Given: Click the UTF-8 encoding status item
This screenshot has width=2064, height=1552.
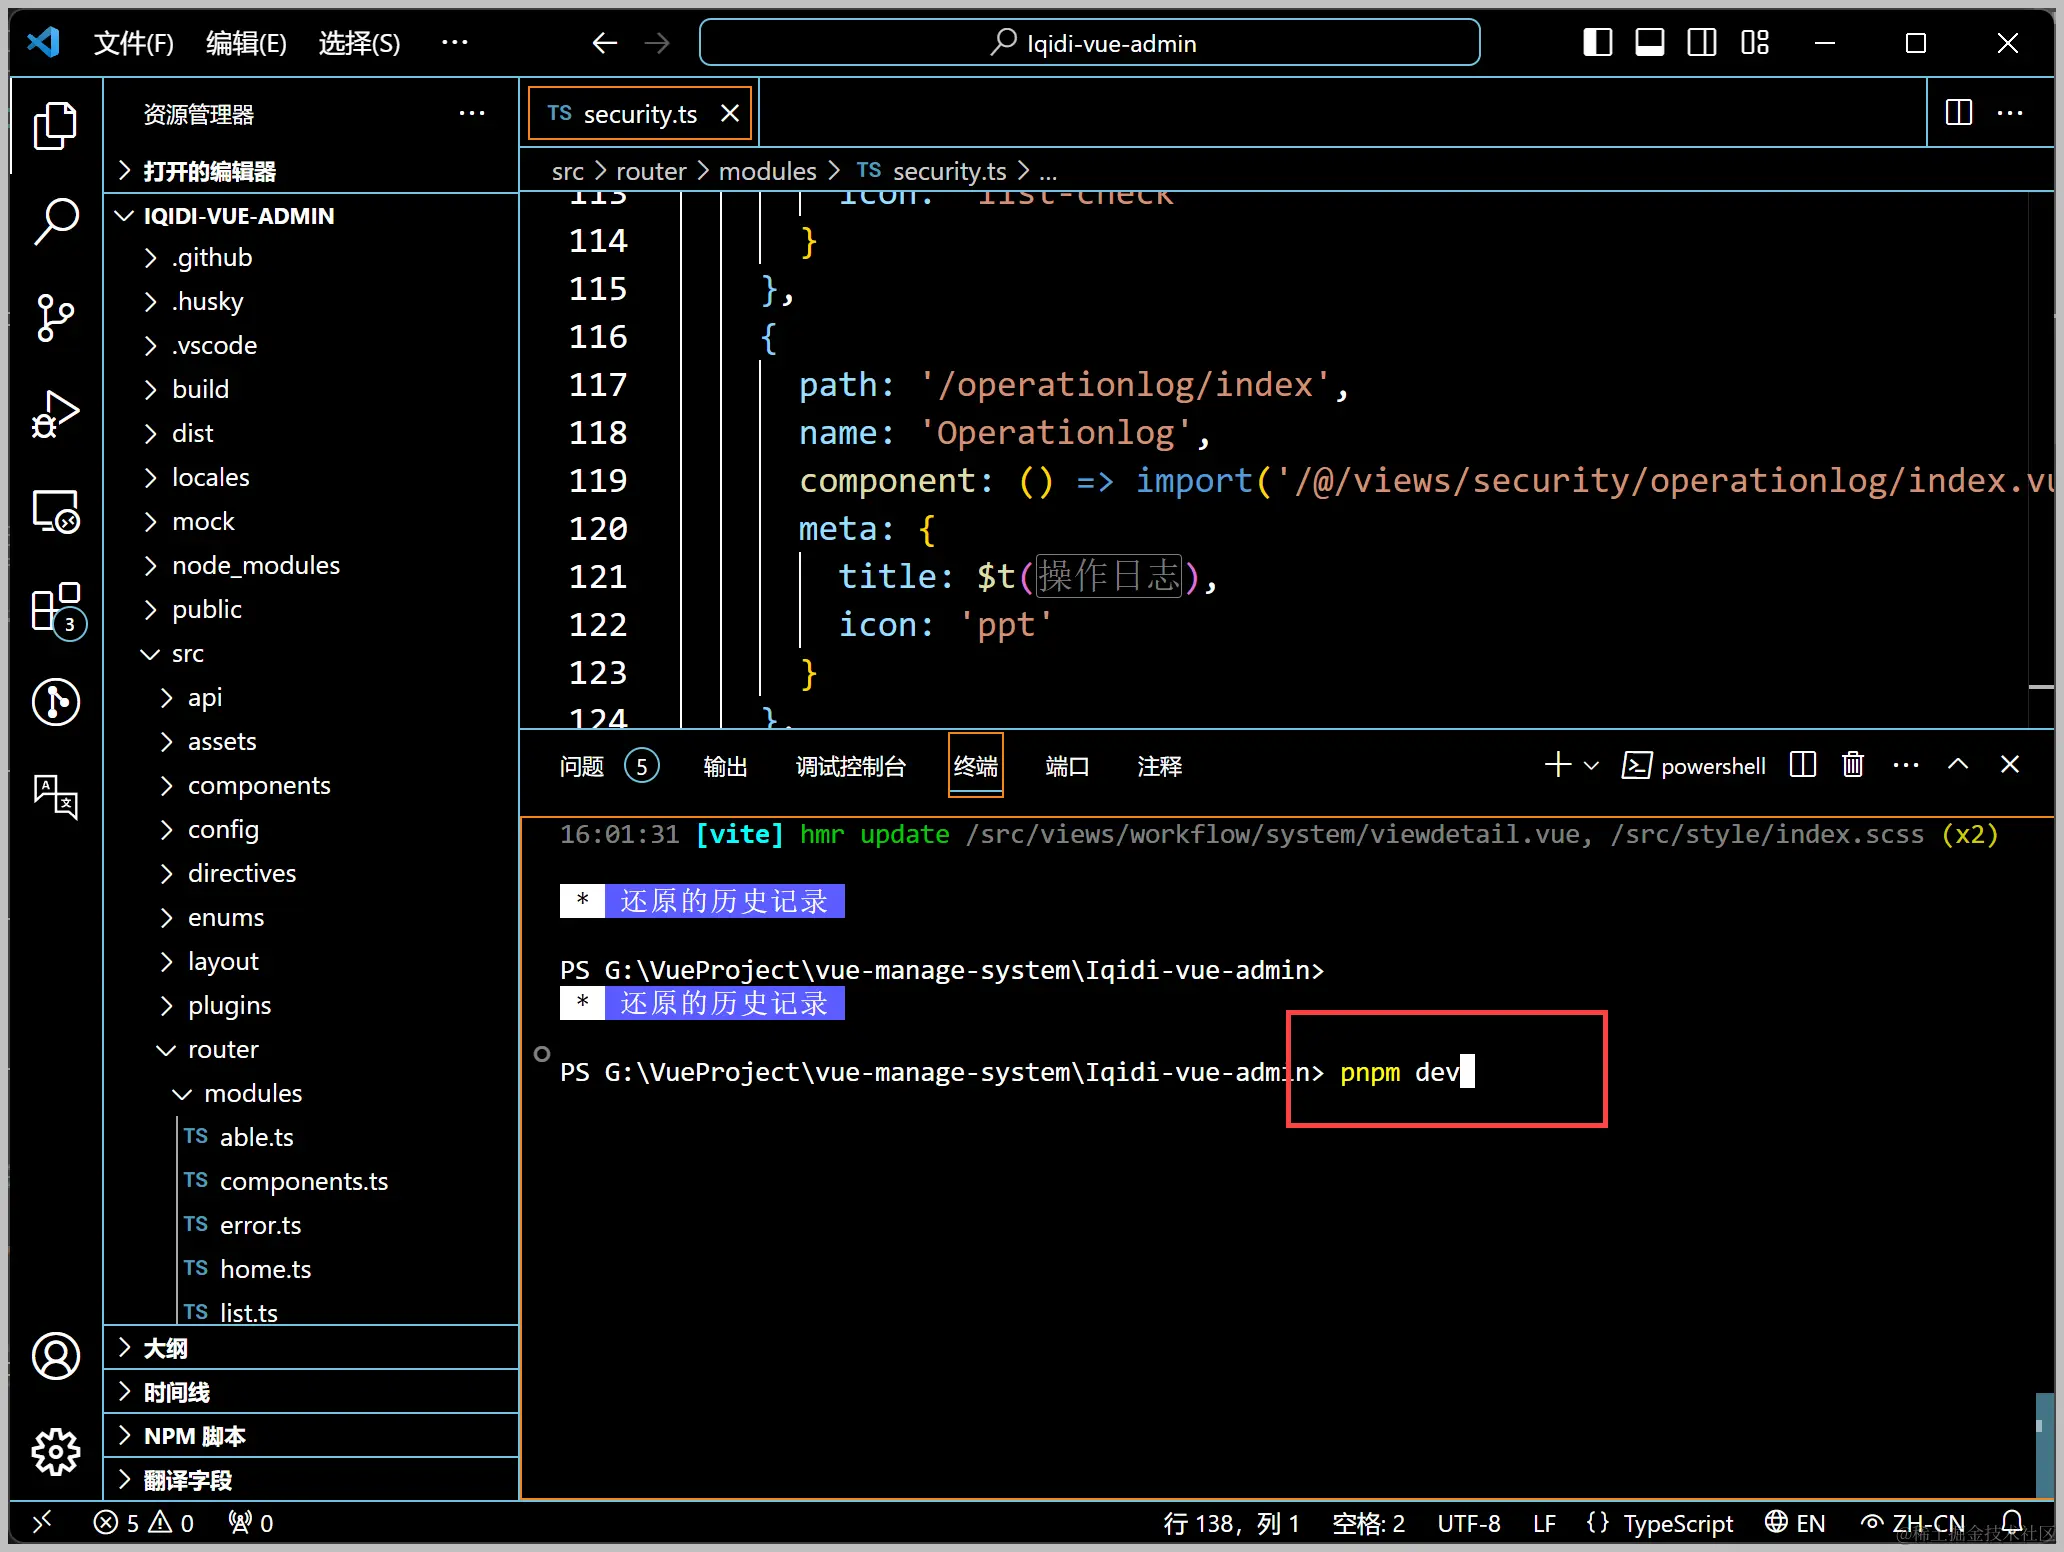Looking at the screenshot, I should [x=1468, y=1523].
